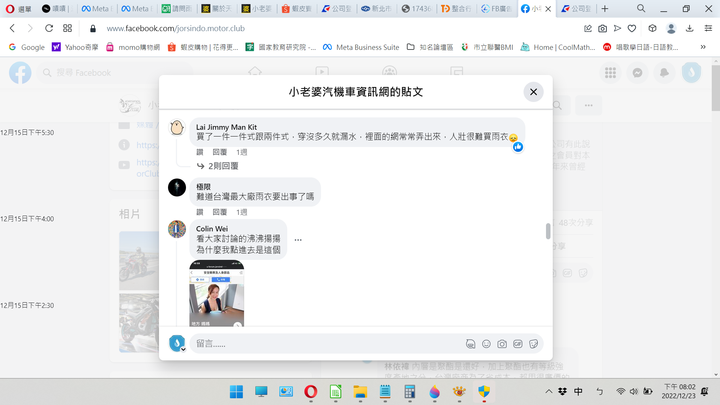
Task: Open options for Colin Wei's comment
Action: [x=298, y=240]
